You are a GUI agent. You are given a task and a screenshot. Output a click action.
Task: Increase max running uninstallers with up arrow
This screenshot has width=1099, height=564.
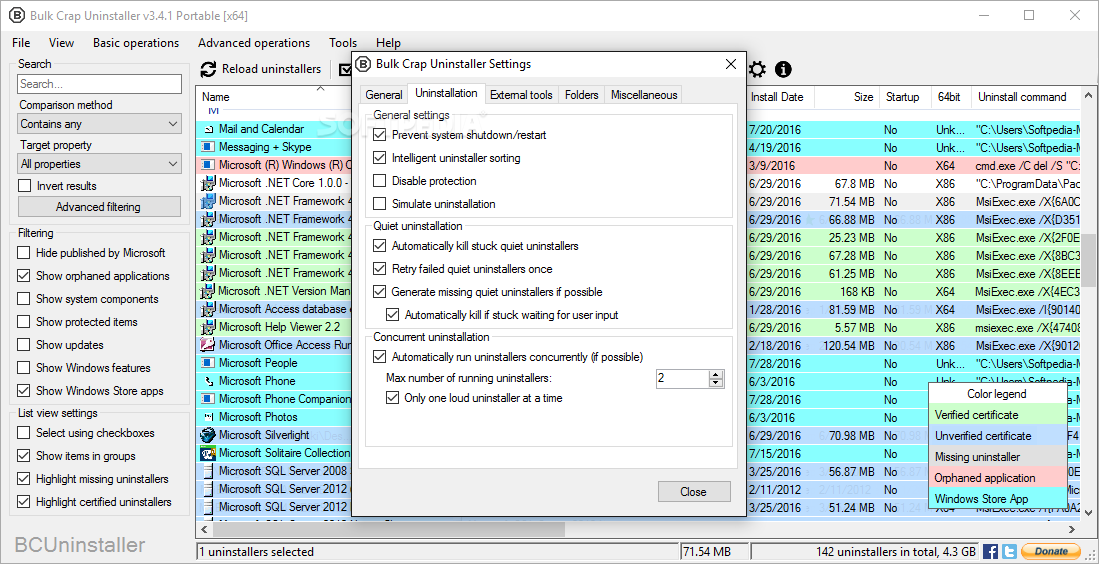pos(716,375)
